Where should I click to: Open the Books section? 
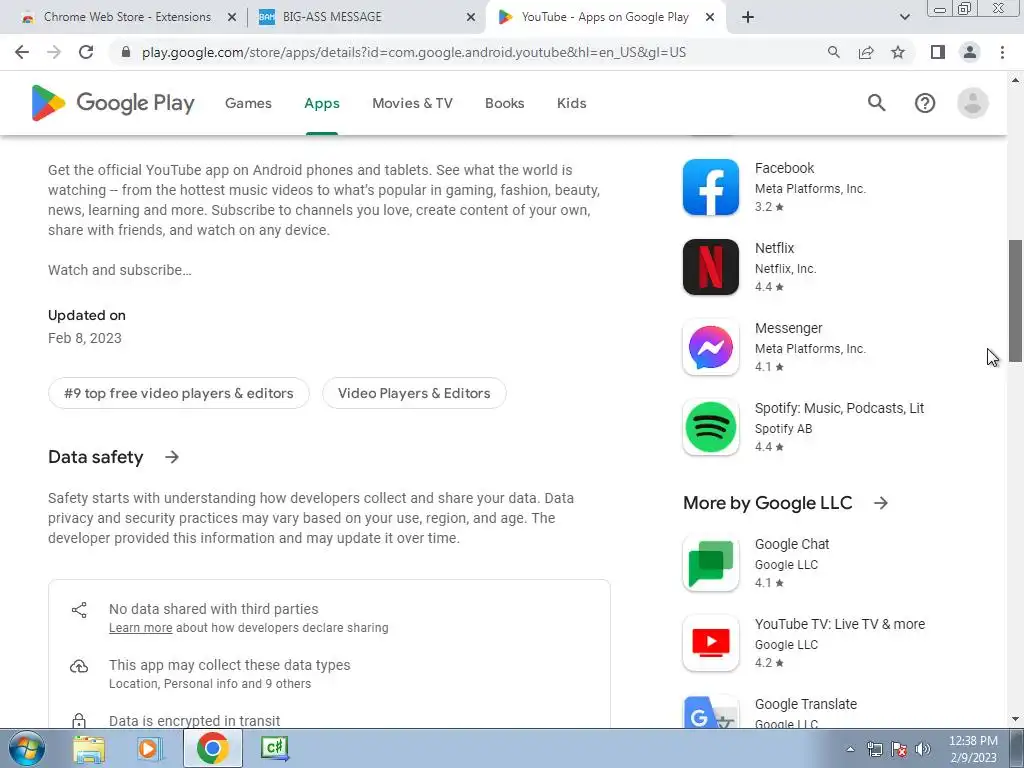(504, 103)
